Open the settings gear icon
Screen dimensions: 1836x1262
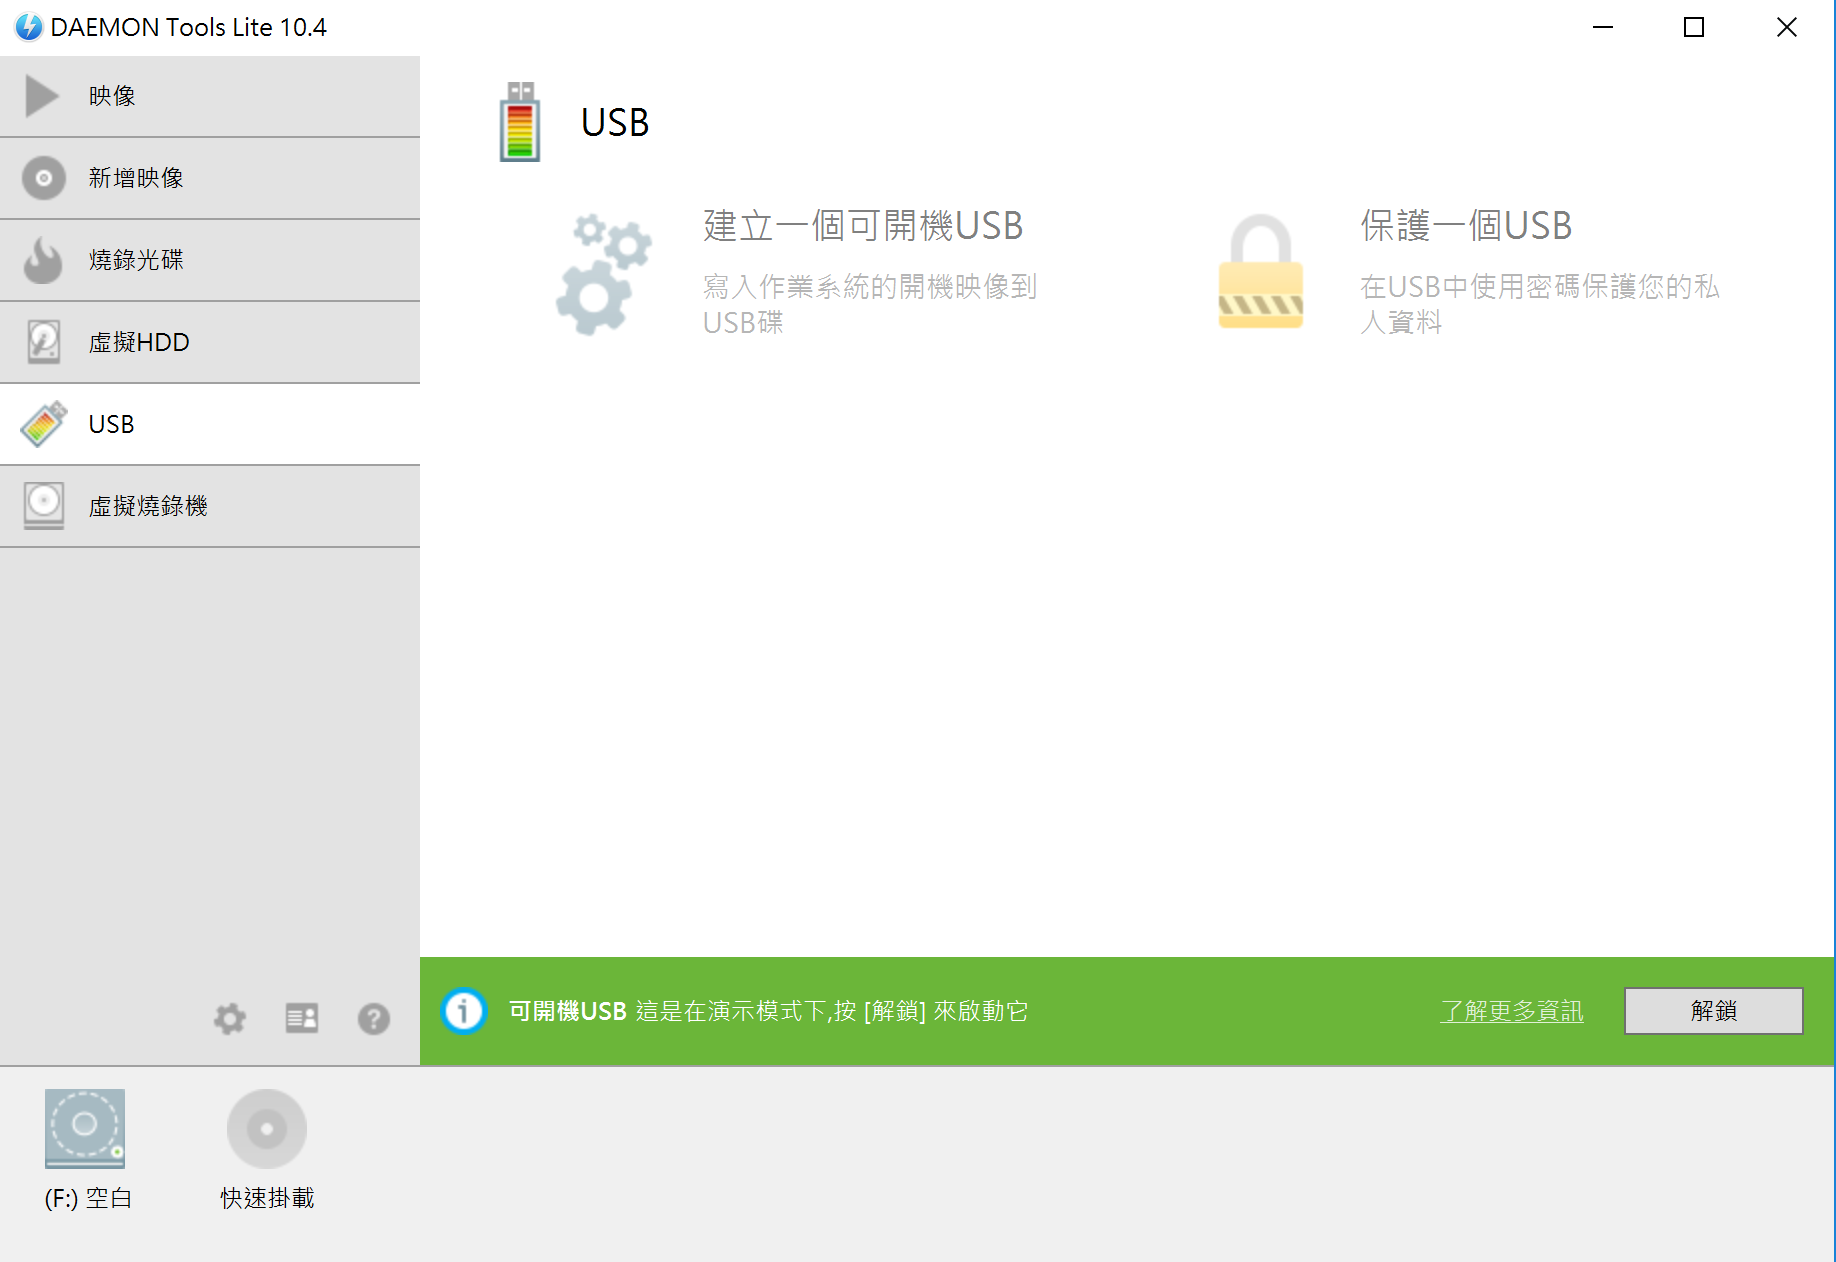(x=229, y=1018)
